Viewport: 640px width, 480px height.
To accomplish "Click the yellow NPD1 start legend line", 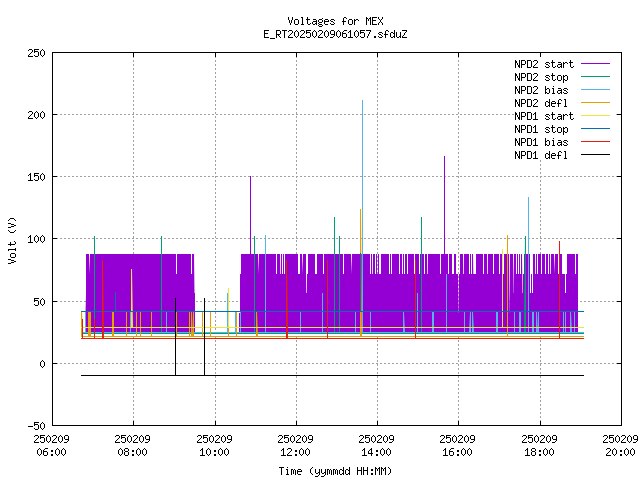I will click(596, 116).
